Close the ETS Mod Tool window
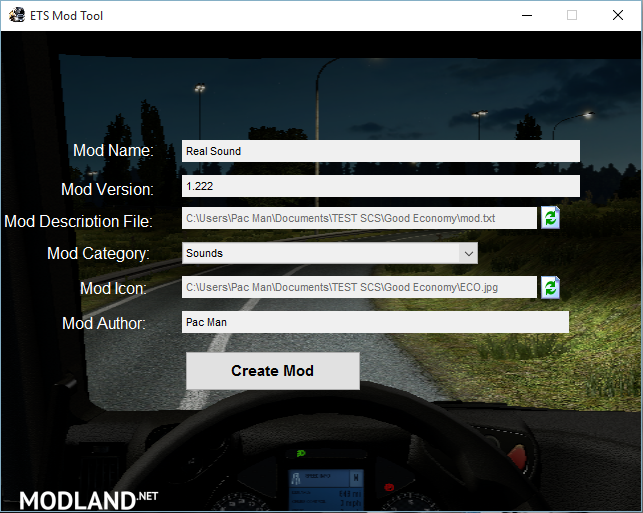 pos(618,16)
